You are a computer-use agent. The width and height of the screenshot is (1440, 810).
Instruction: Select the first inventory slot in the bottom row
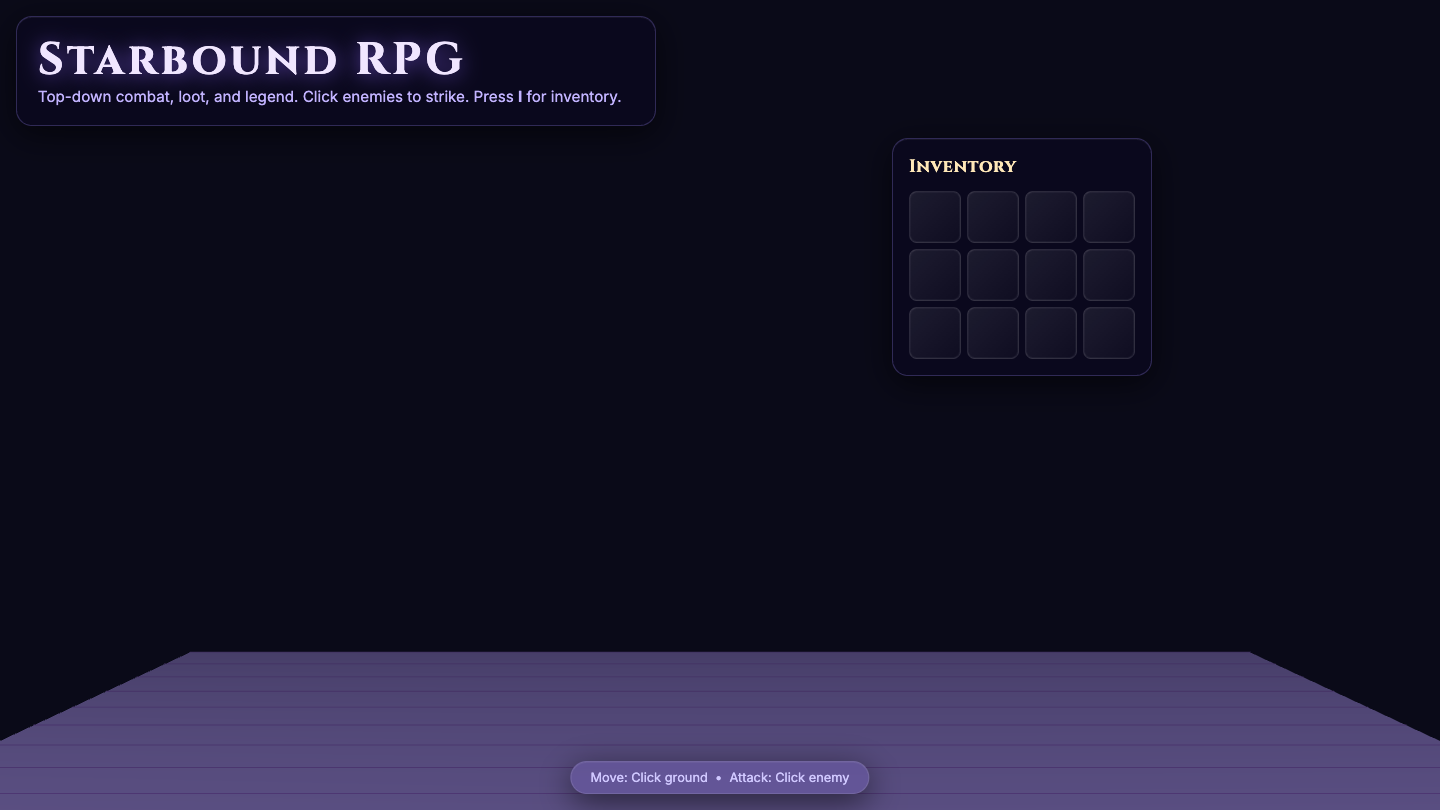[x=935, y=333]
